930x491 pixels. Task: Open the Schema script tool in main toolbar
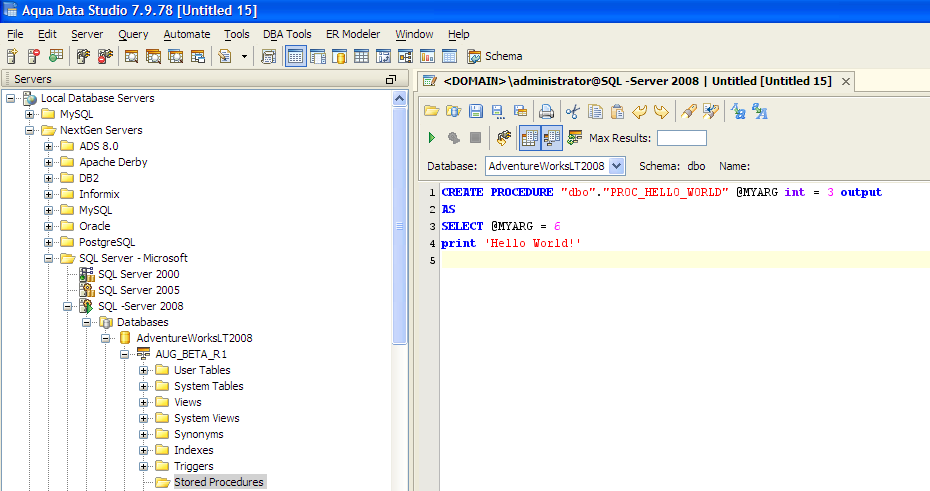(x=495, y=56)
